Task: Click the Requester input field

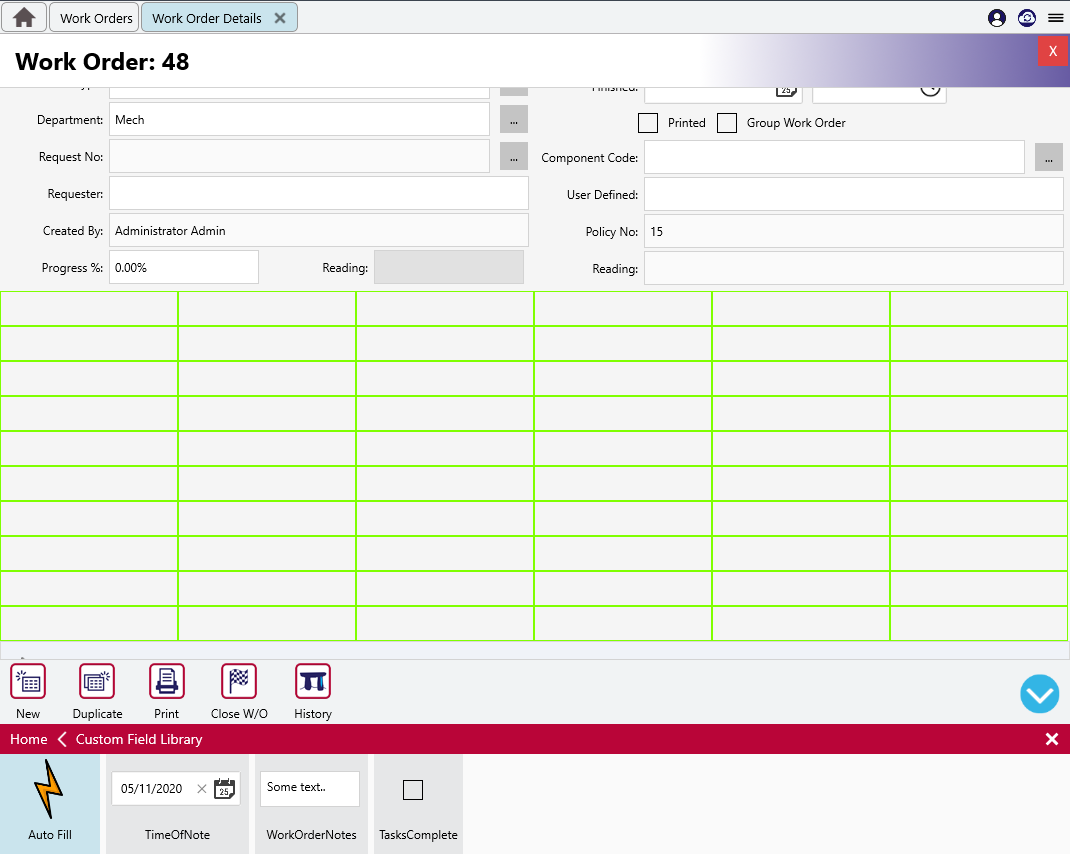Action: [x=318, y=194]
